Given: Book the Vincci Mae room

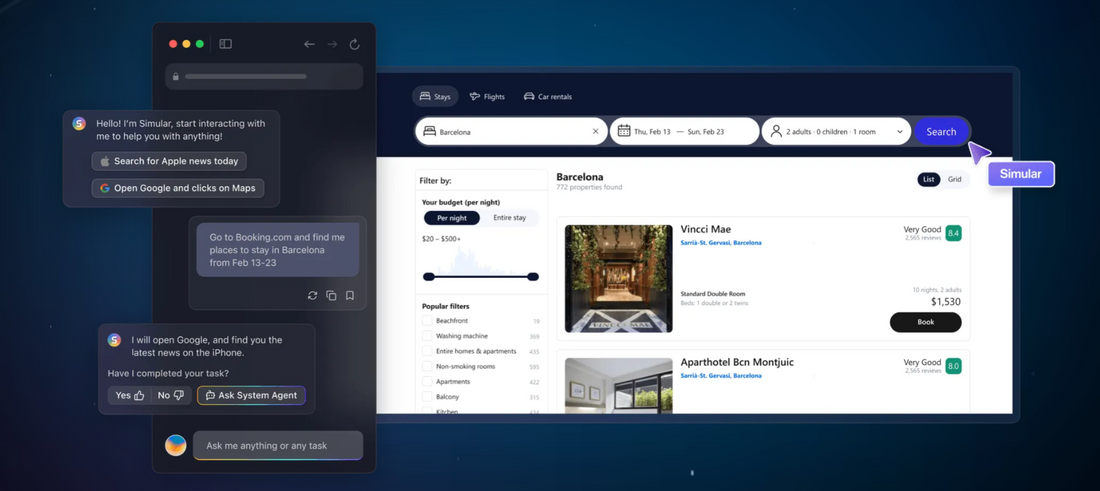Looking at the screenshot, I should 925,322.
